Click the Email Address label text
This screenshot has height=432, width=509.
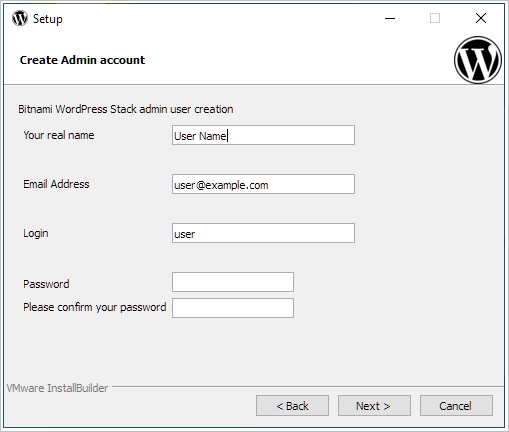(x=56, y=184)
